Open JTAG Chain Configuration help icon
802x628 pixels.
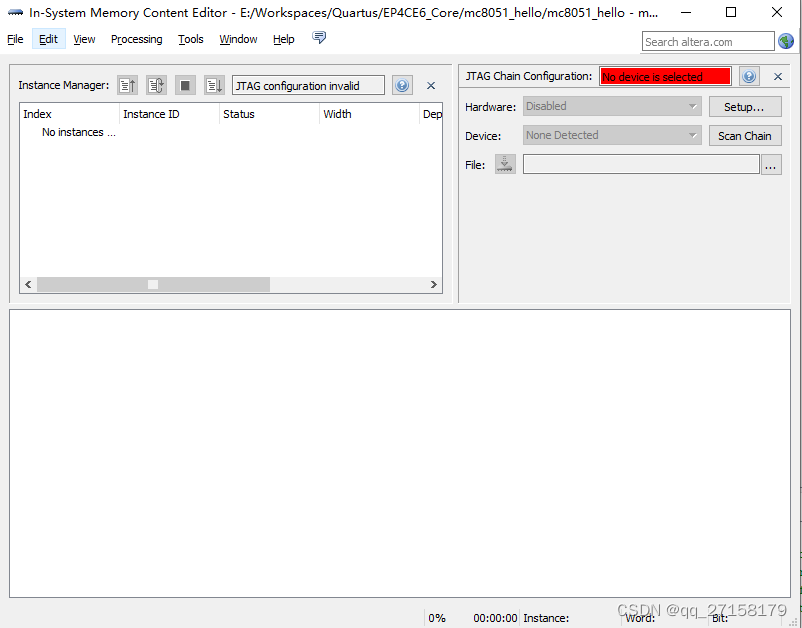click(749, 77)
